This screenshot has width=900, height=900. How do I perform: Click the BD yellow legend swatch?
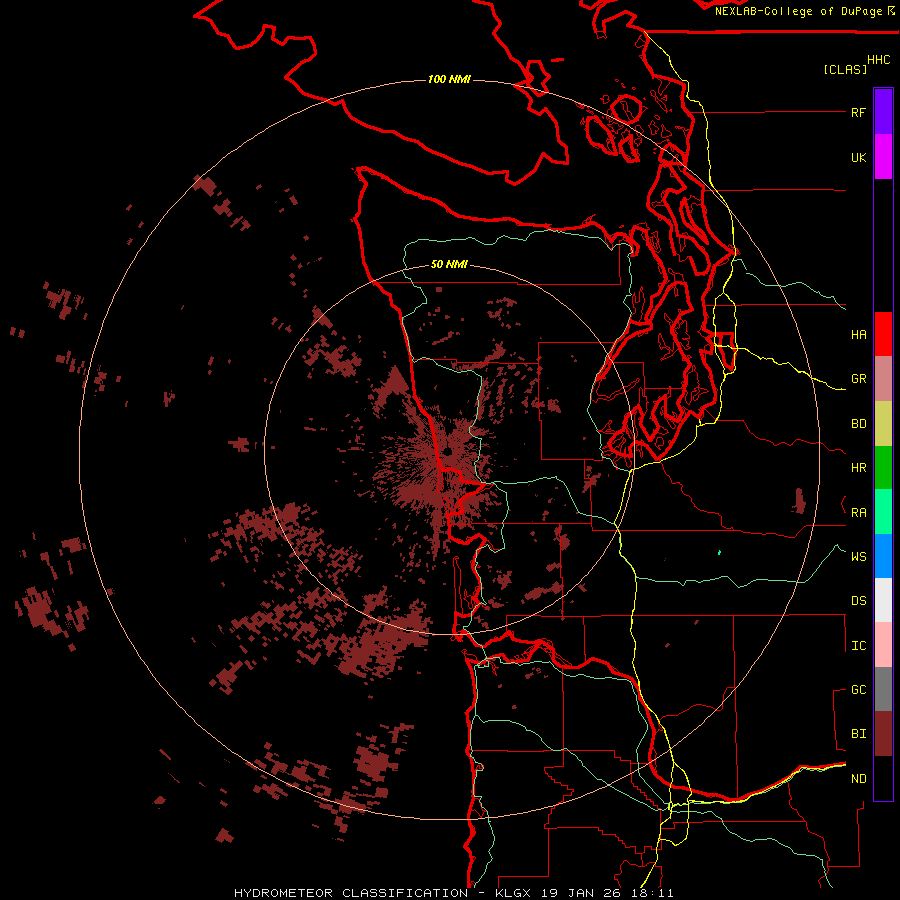[883, 423]
